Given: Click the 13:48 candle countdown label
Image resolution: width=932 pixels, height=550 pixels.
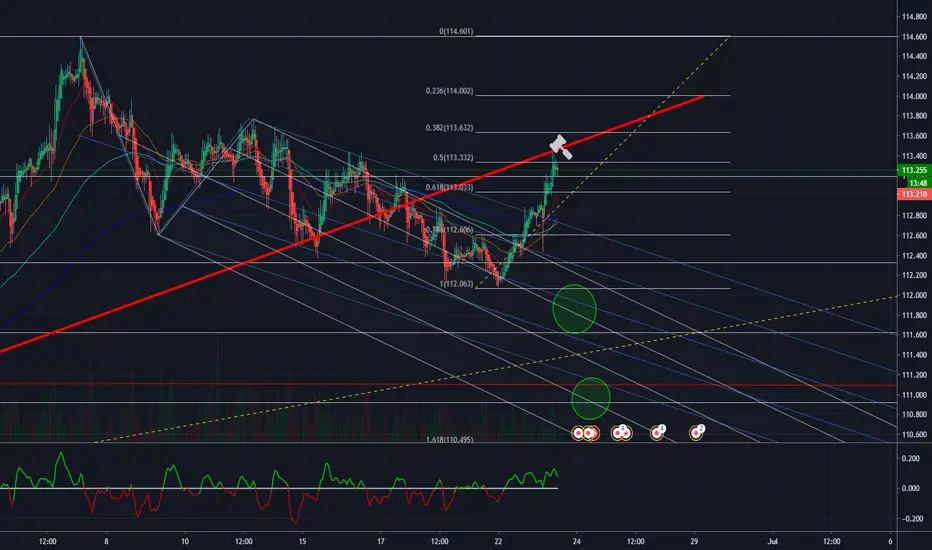Looking at the screenshot, I should click(918, 183).
